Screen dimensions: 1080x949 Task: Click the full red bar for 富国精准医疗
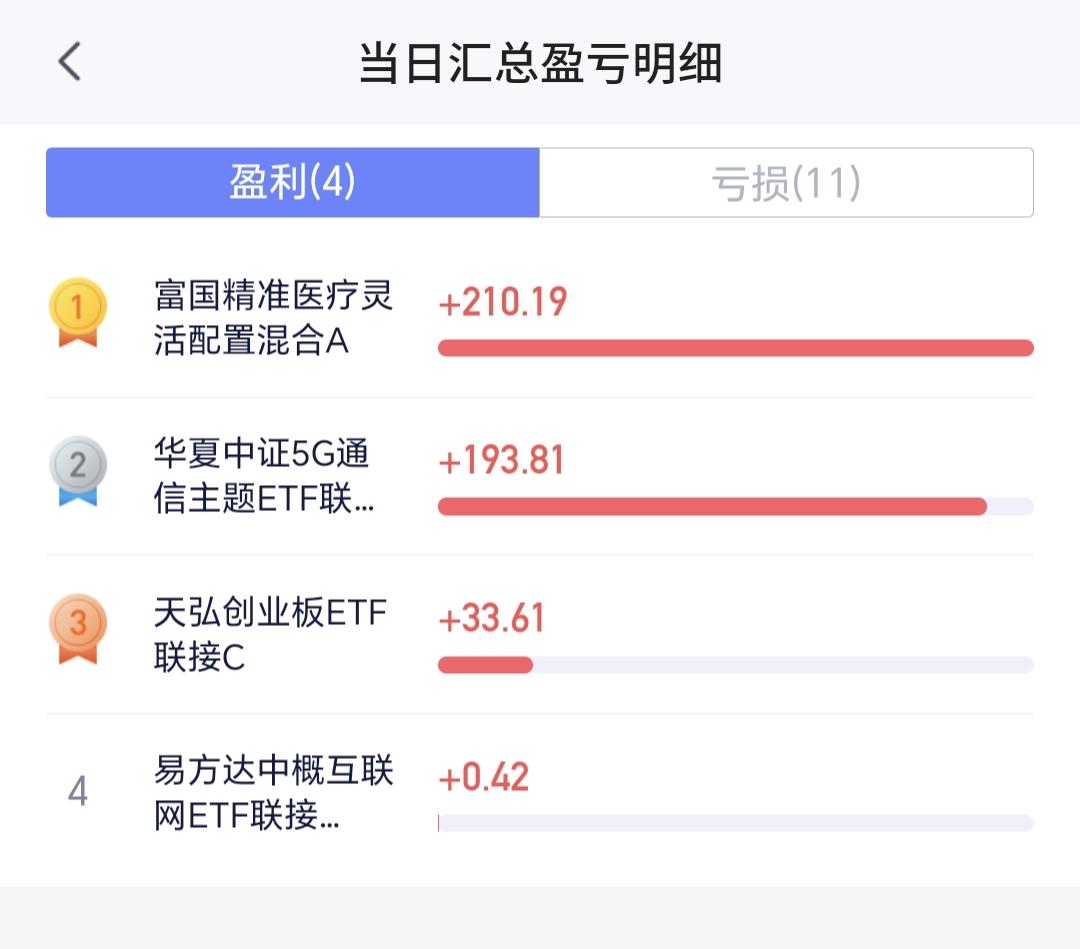coord(735,348)
